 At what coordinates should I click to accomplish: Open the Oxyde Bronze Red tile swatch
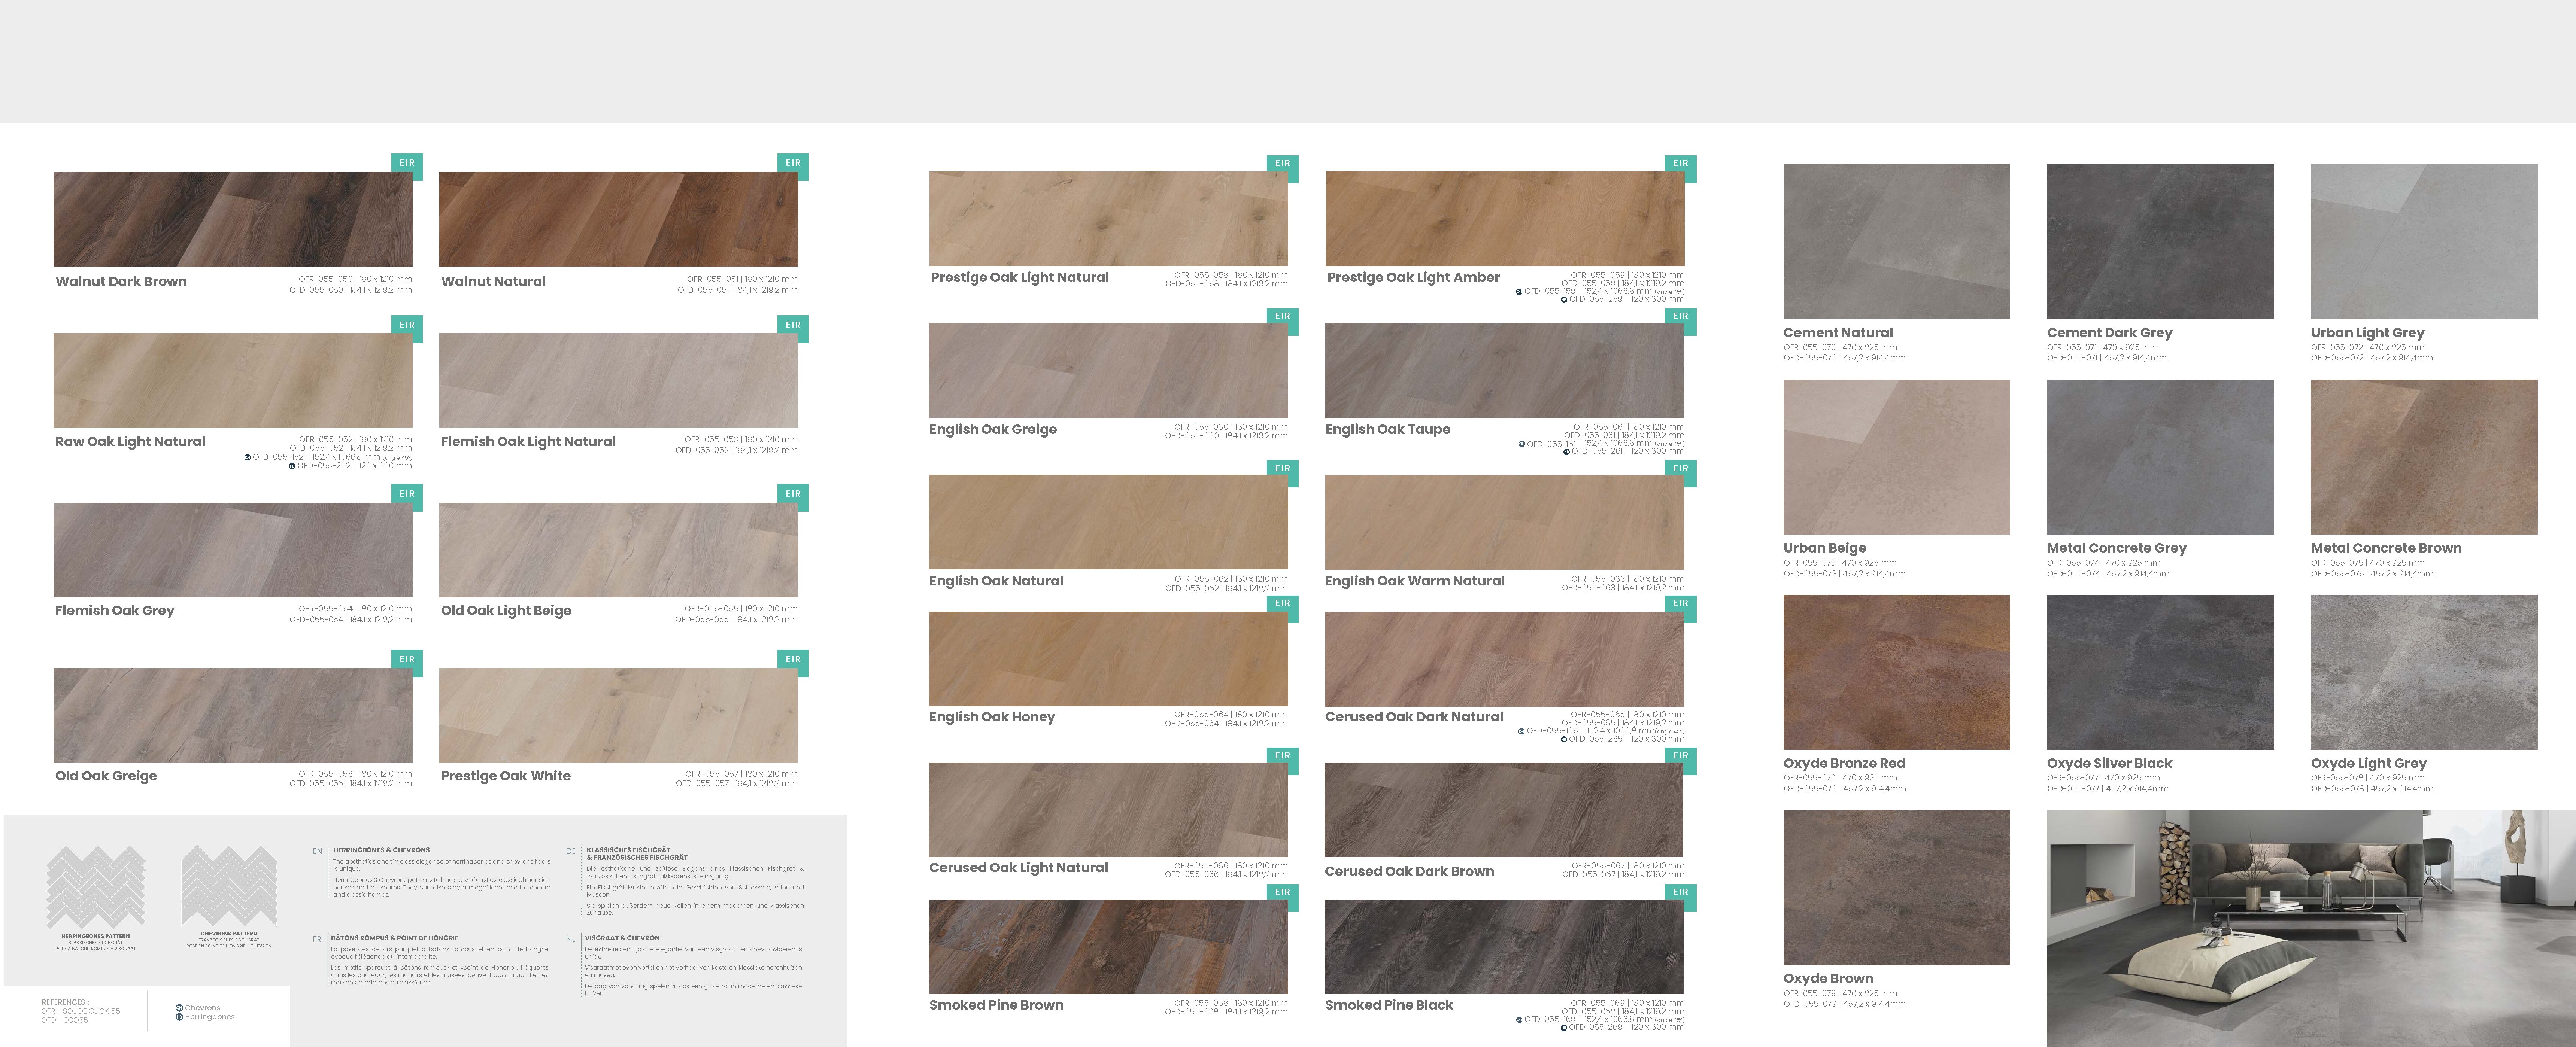(x=1896, y=672)
